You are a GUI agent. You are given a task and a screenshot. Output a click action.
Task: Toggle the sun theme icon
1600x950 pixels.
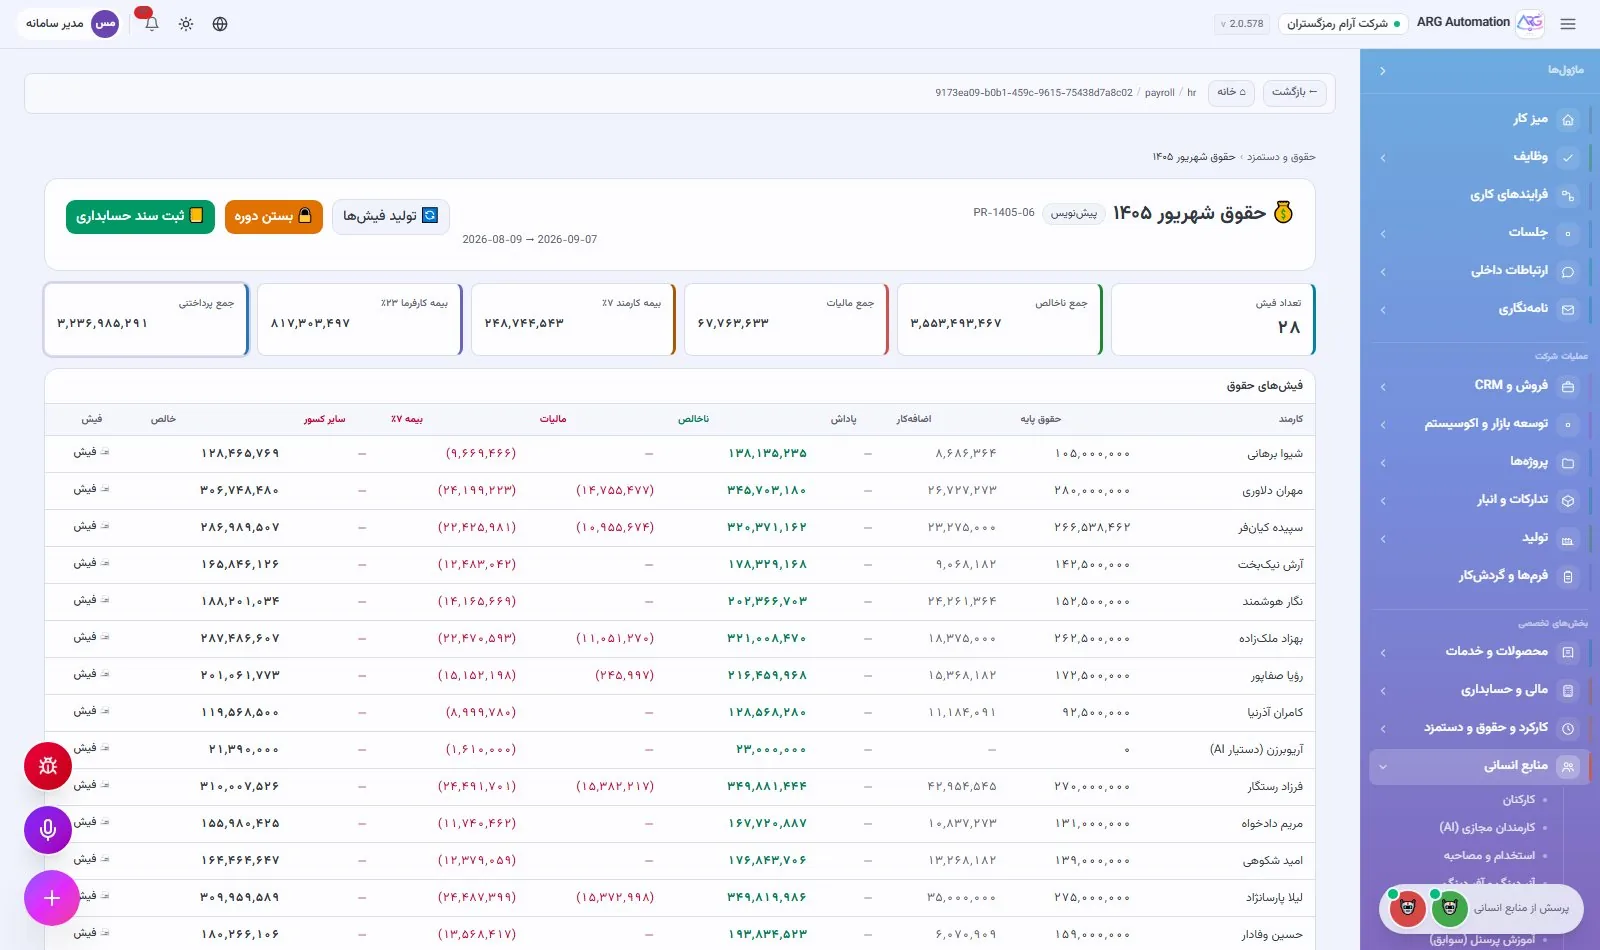(x=186, y=24)
